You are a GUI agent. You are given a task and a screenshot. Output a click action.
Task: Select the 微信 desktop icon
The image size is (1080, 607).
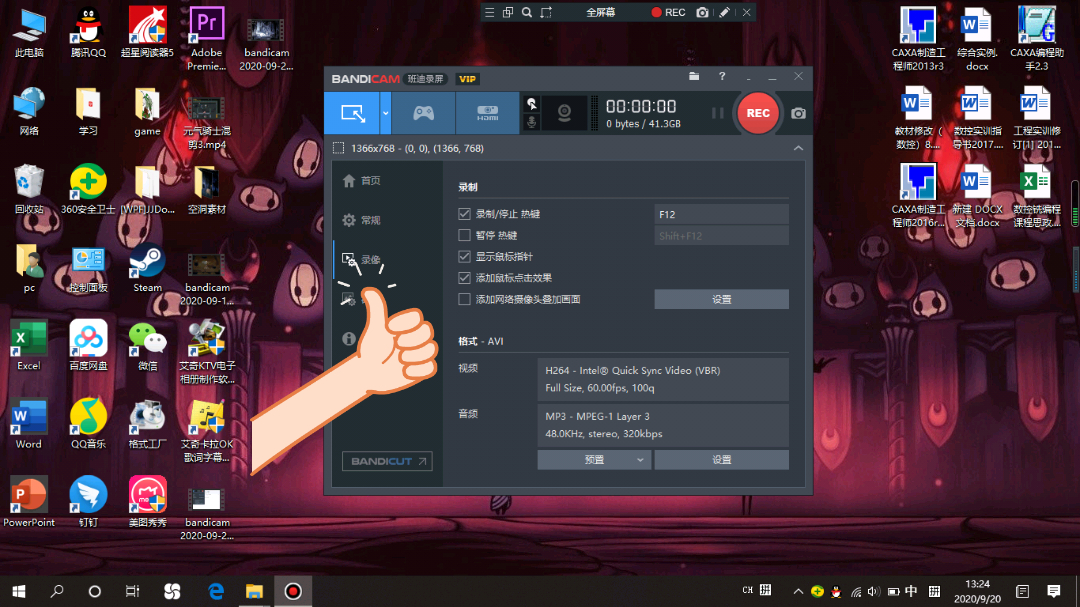pyautogui.click(x=147, y=347)
